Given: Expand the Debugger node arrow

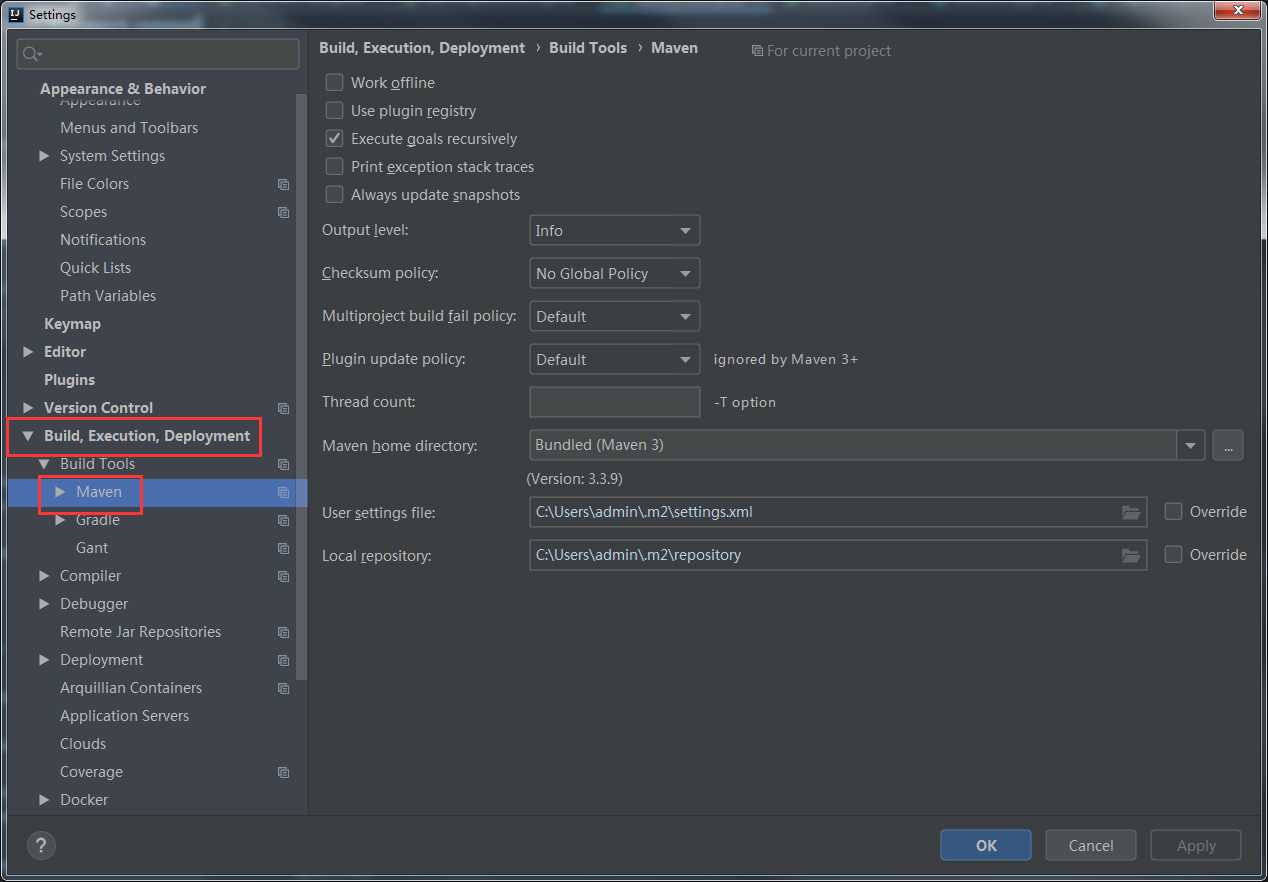Looking at the screenshot, I should click(44, 604).
